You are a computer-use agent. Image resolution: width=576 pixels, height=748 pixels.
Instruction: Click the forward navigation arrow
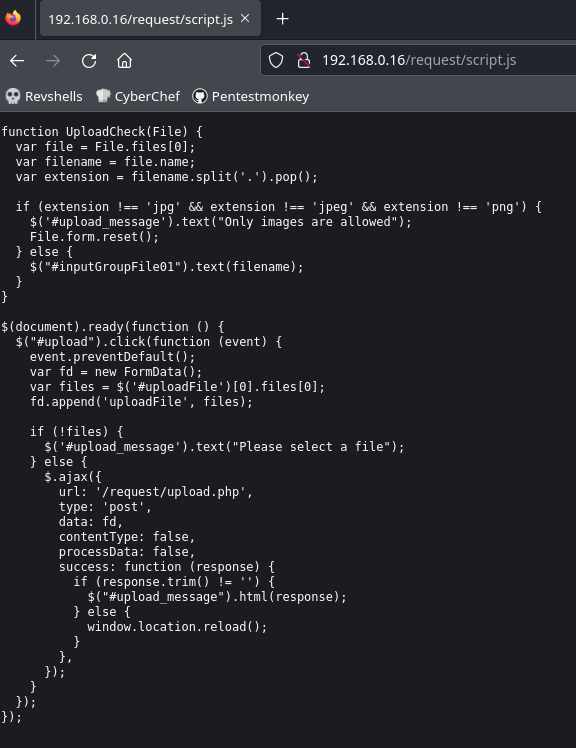[53, 61]
